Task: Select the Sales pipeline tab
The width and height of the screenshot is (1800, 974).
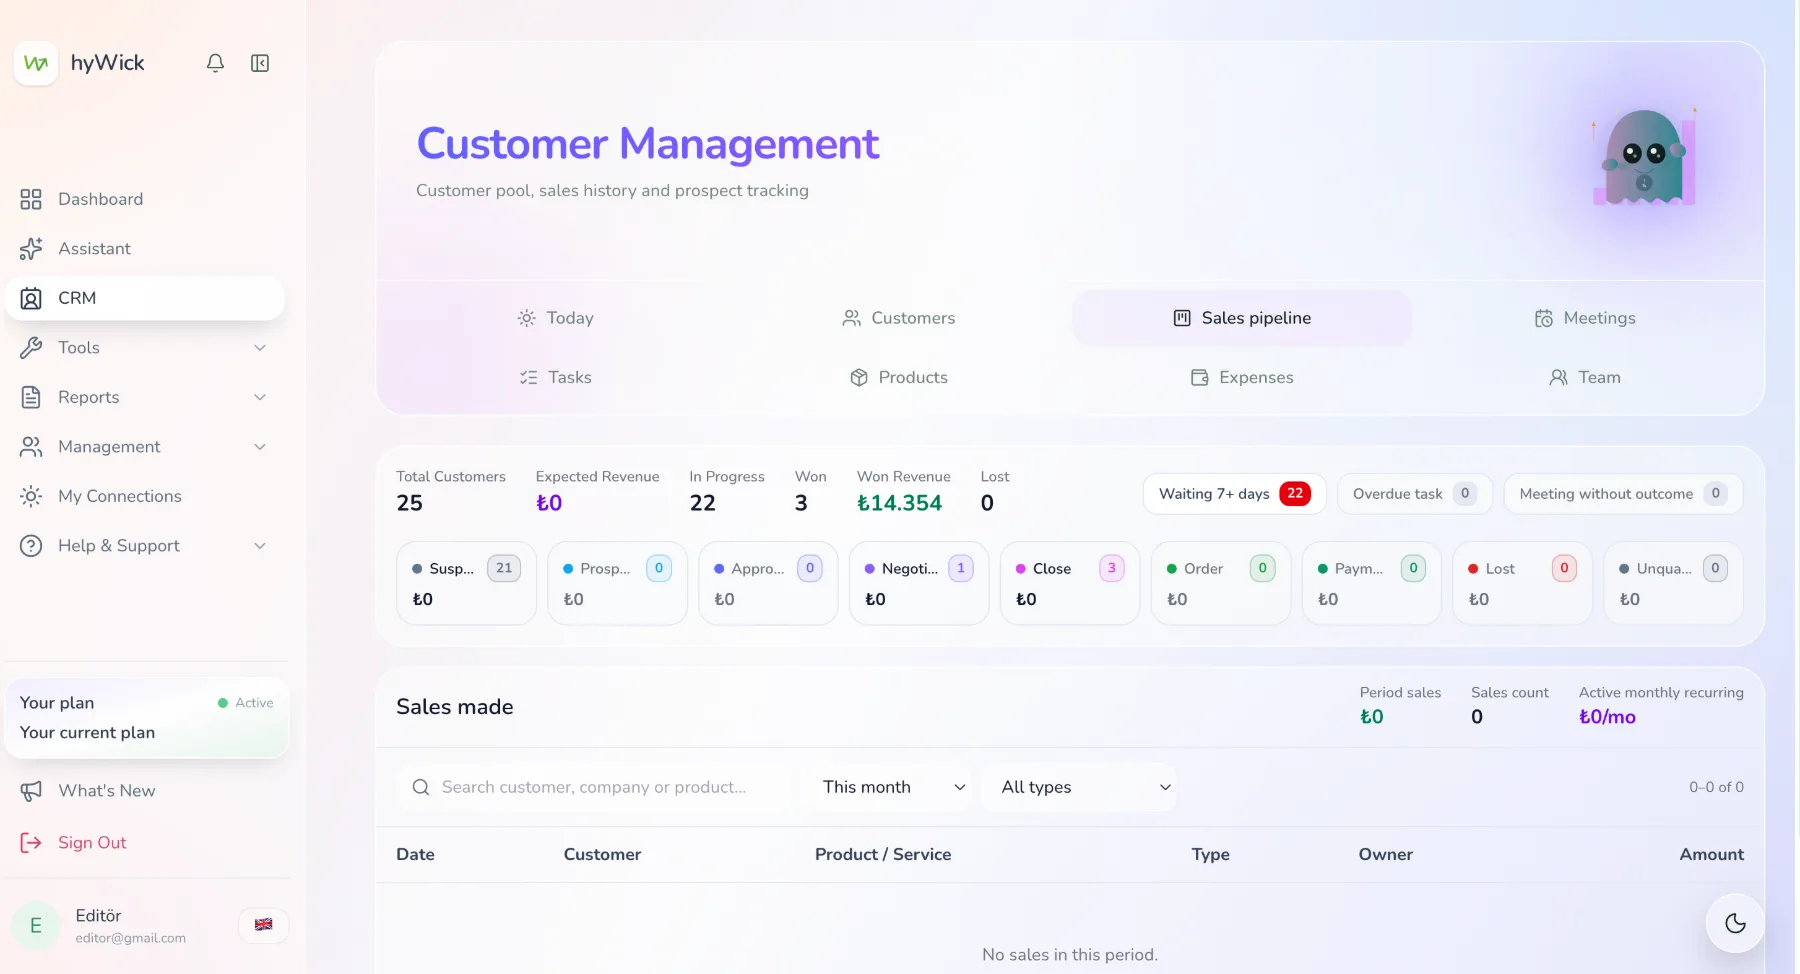Action: [1242, 318]
